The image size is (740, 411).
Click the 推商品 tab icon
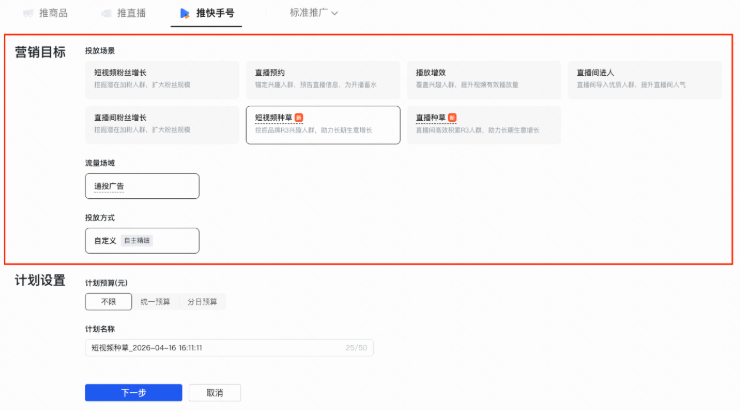tap(28, 13)
